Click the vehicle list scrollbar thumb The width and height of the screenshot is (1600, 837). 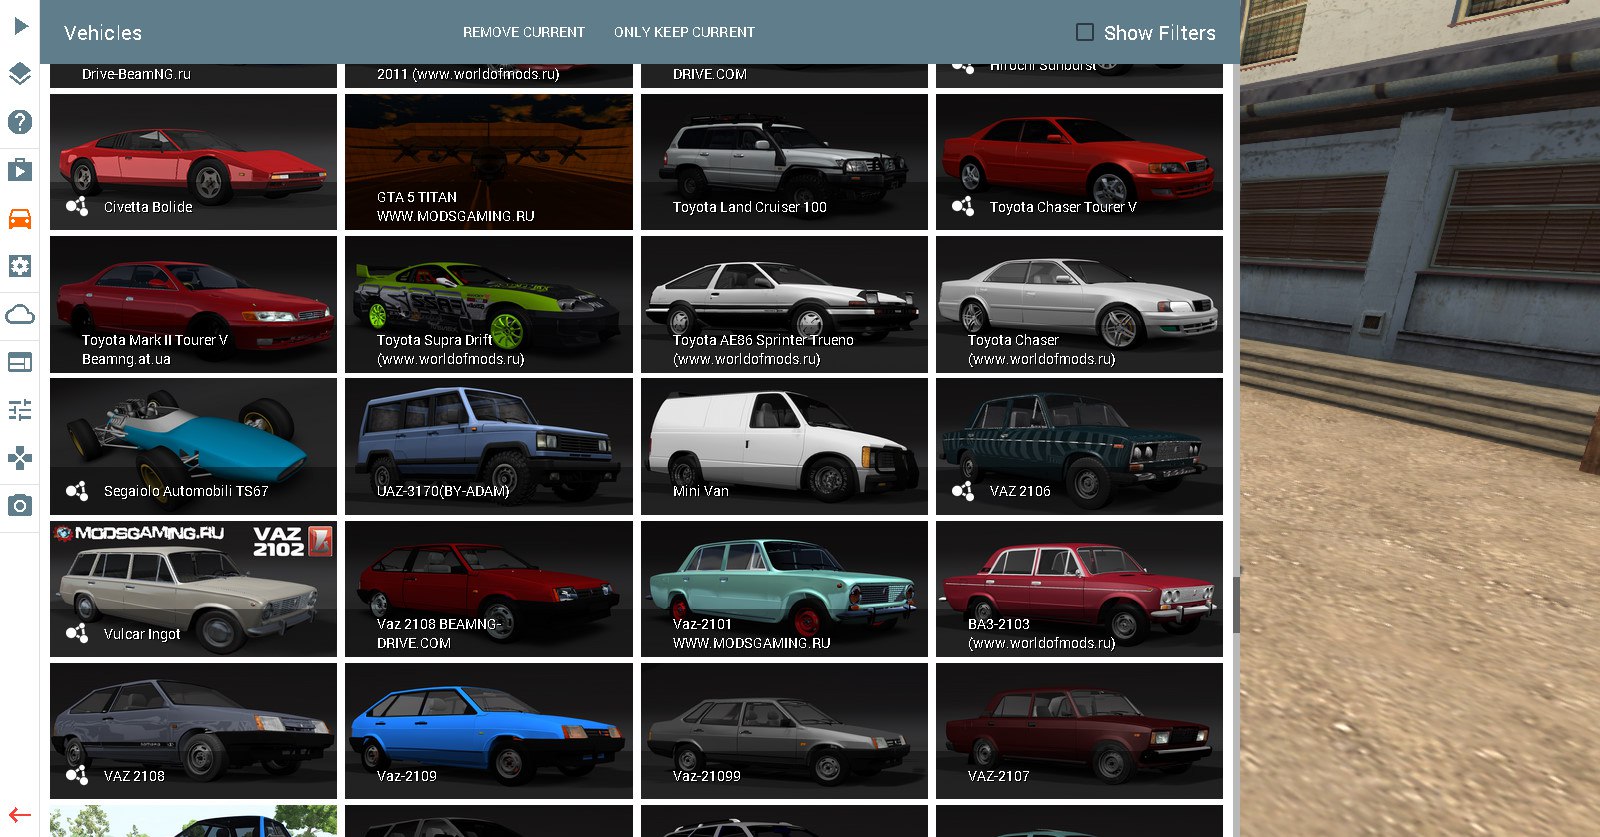(1236, 605)
